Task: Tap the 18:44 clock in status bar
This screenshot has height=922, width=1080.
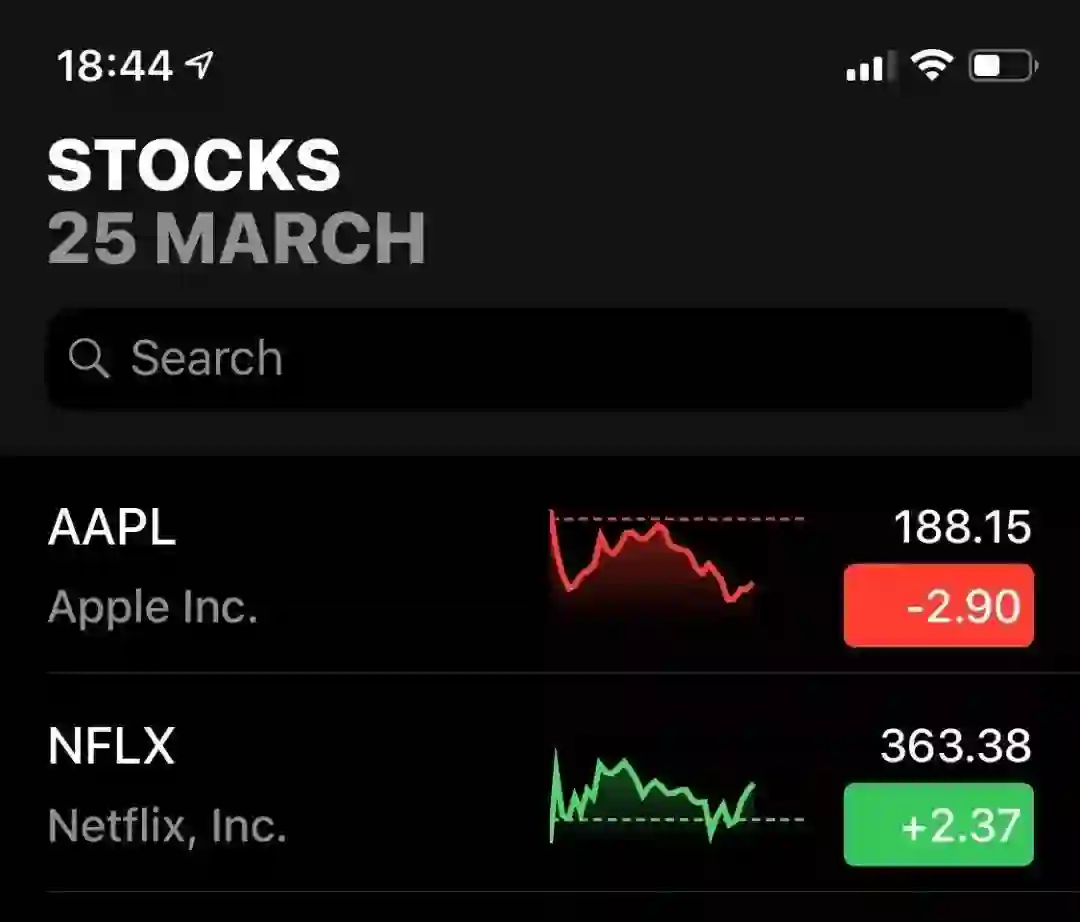Action: (115, 67)
